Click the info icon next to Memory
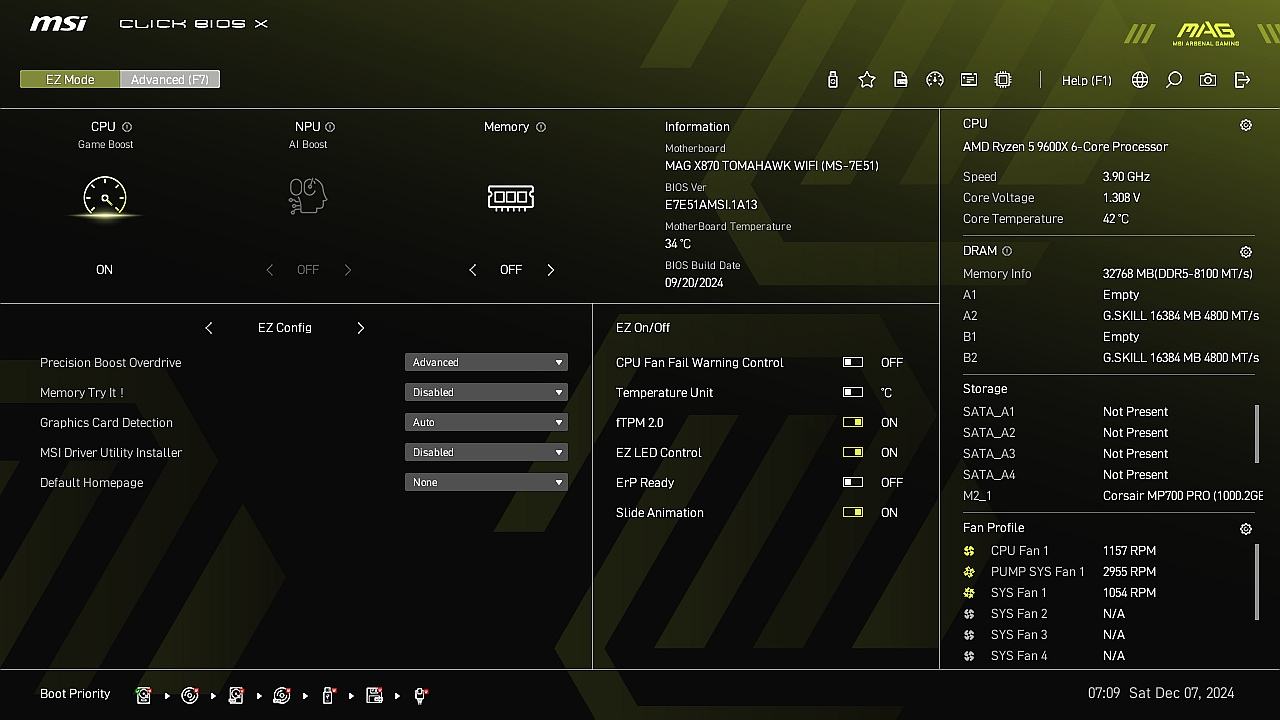The image size is (1280, 720). [x=541, y=127]
